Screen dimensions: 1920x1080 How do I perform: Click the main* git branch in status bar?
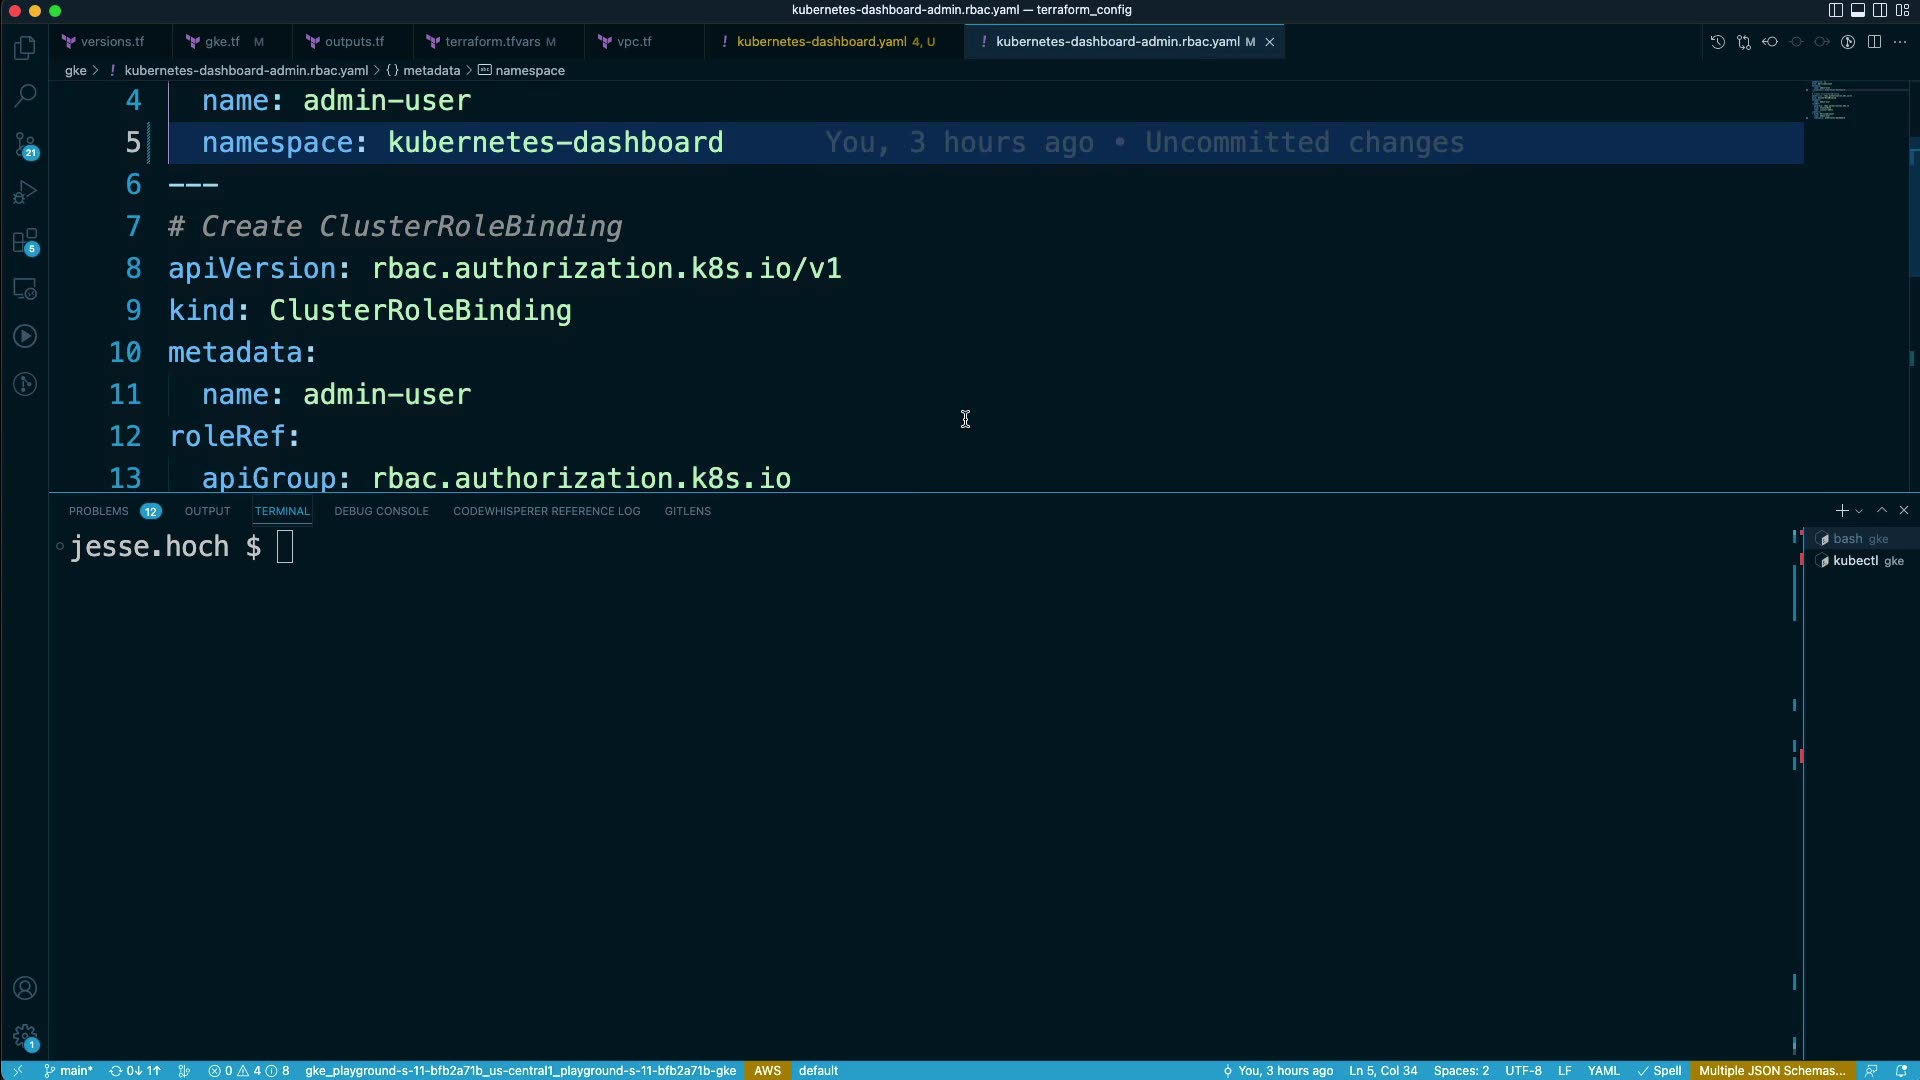pos(69,1070)
